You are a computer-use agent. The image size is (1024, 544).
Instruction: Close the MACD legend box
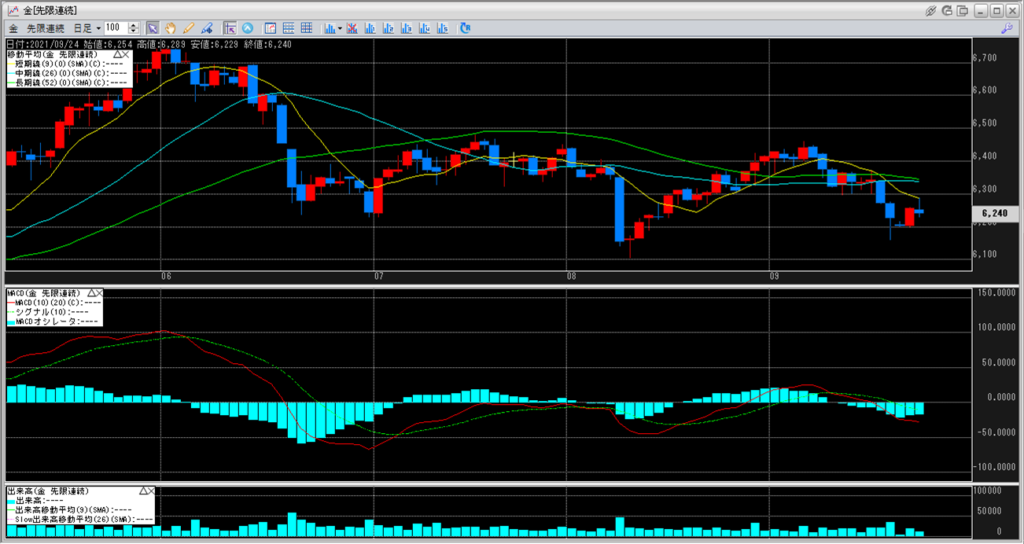pos(100,293)
